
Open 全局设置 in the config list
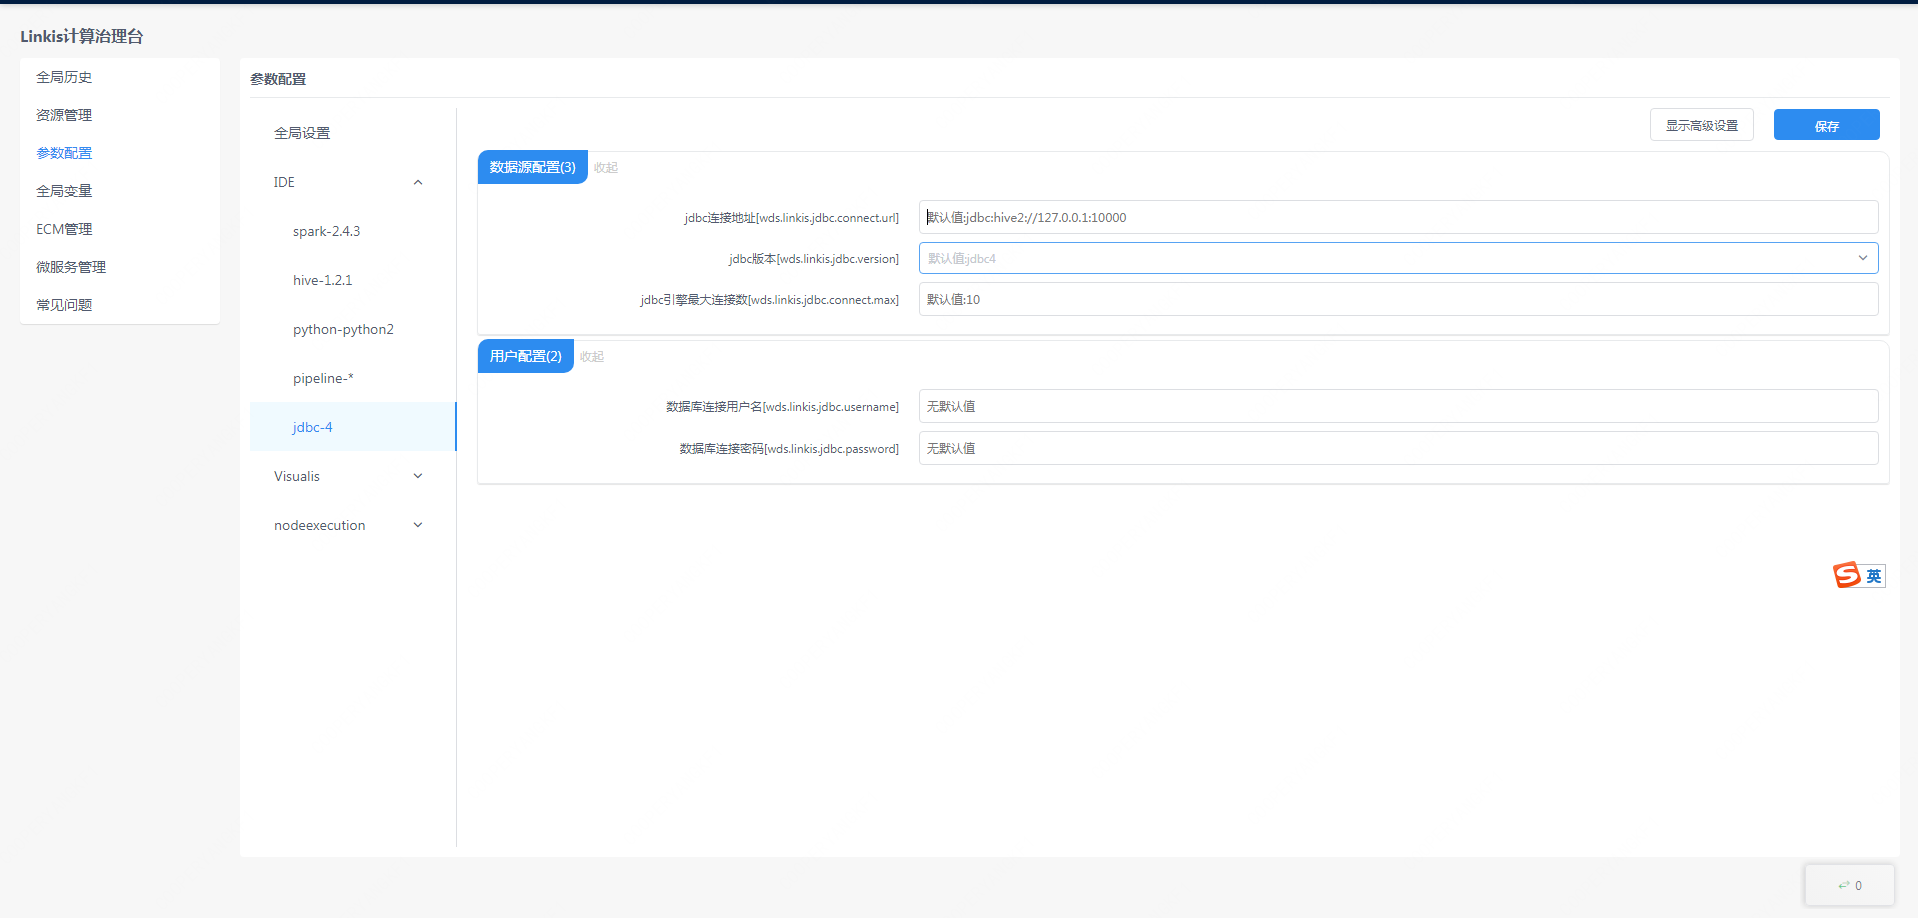(x=302, y=133)
